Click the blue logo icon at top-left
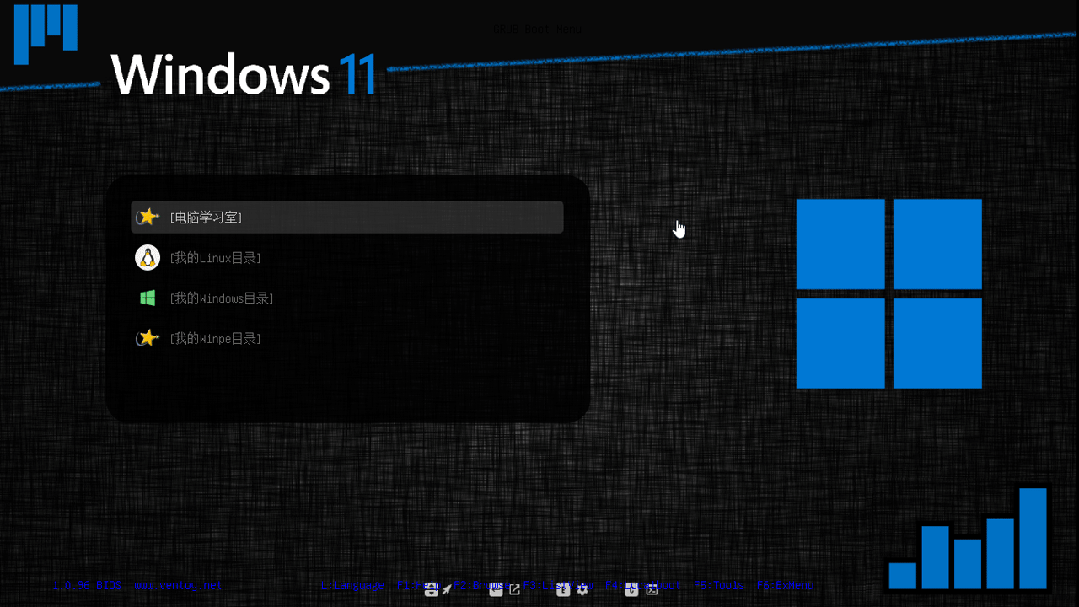The width and height of the screenshot is (1079, 607). click(x=46, y=34)
